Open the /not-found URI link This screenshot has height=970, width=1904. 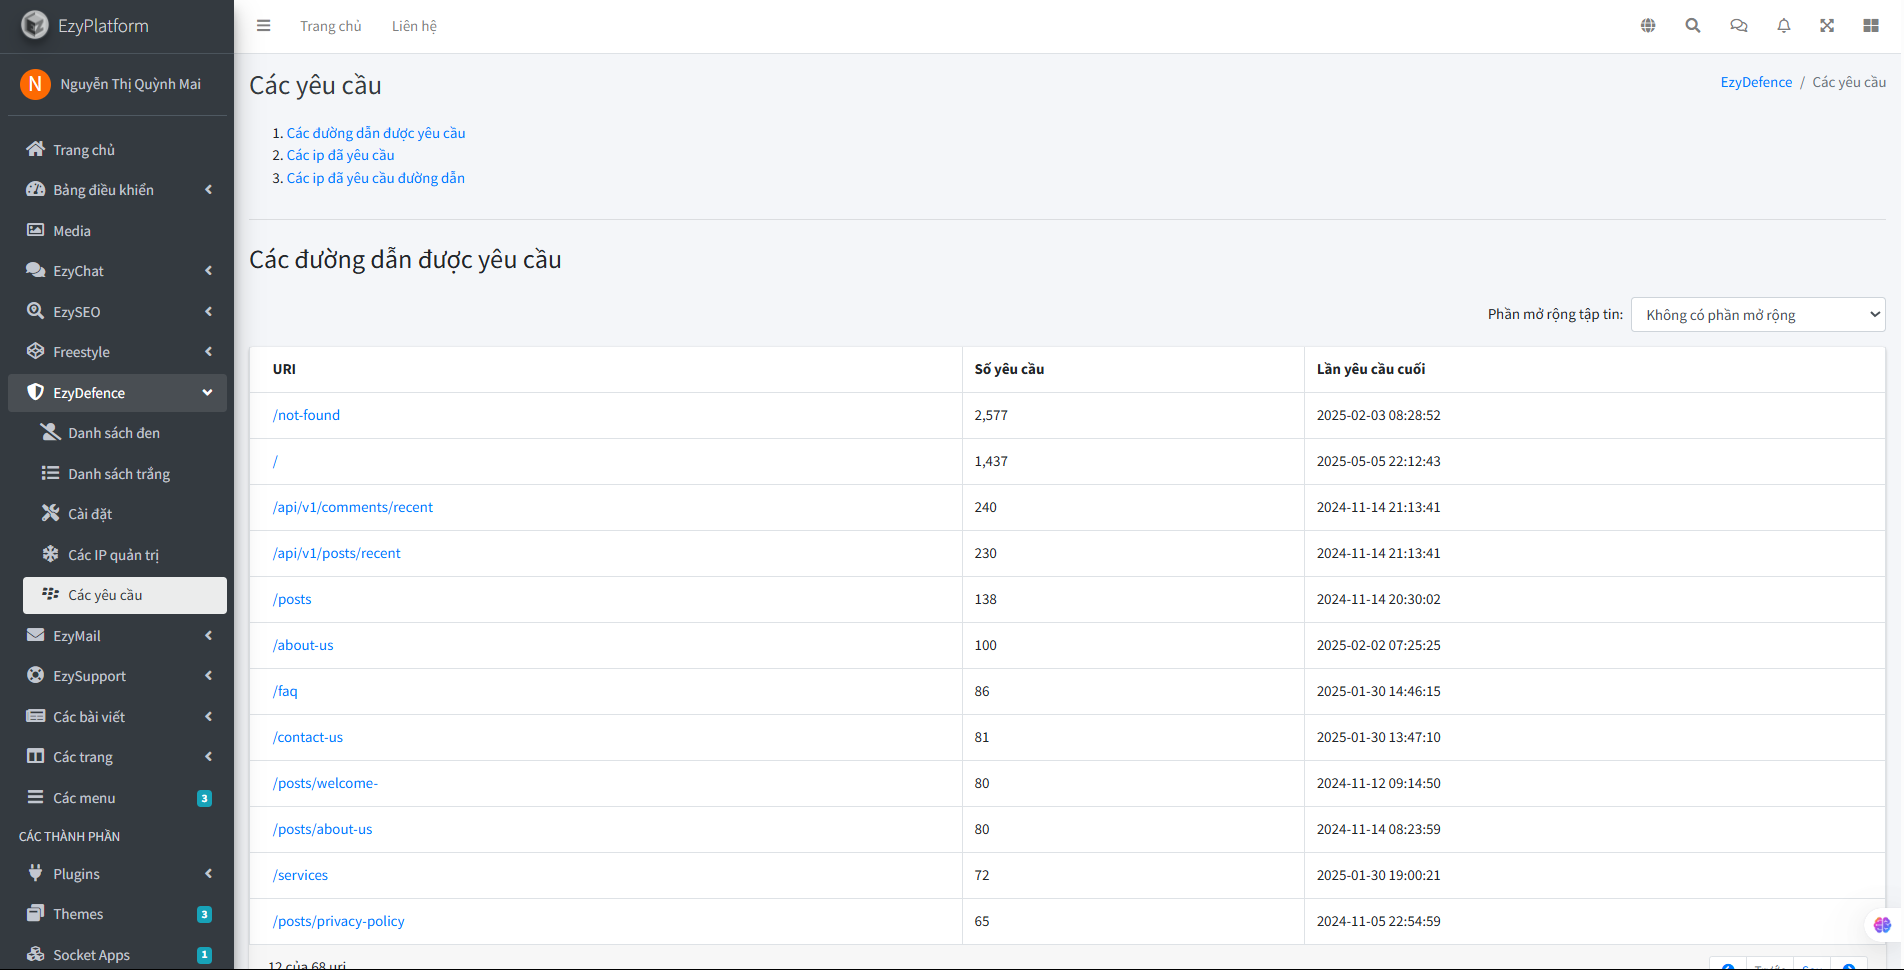click(306, 415)
